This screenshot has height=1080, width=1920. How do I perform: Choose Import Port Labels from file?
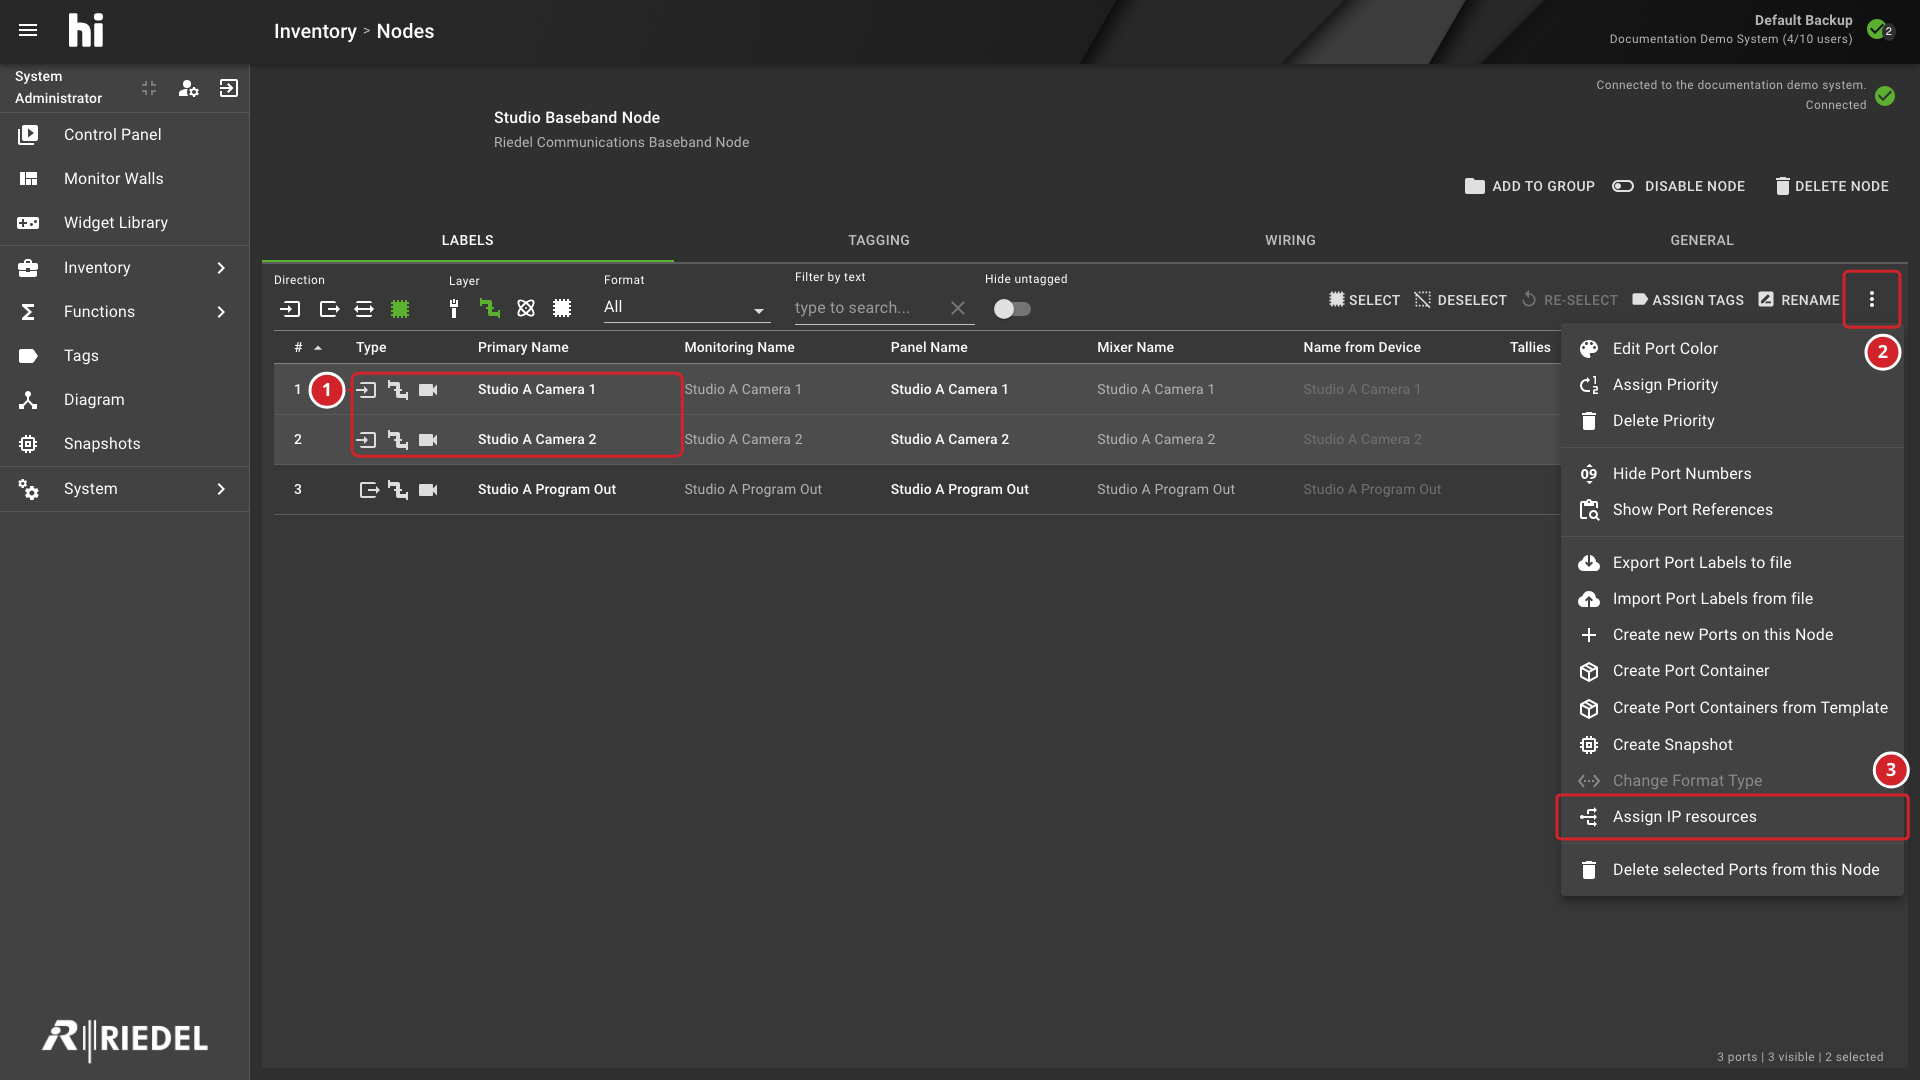coord(1732,599)
